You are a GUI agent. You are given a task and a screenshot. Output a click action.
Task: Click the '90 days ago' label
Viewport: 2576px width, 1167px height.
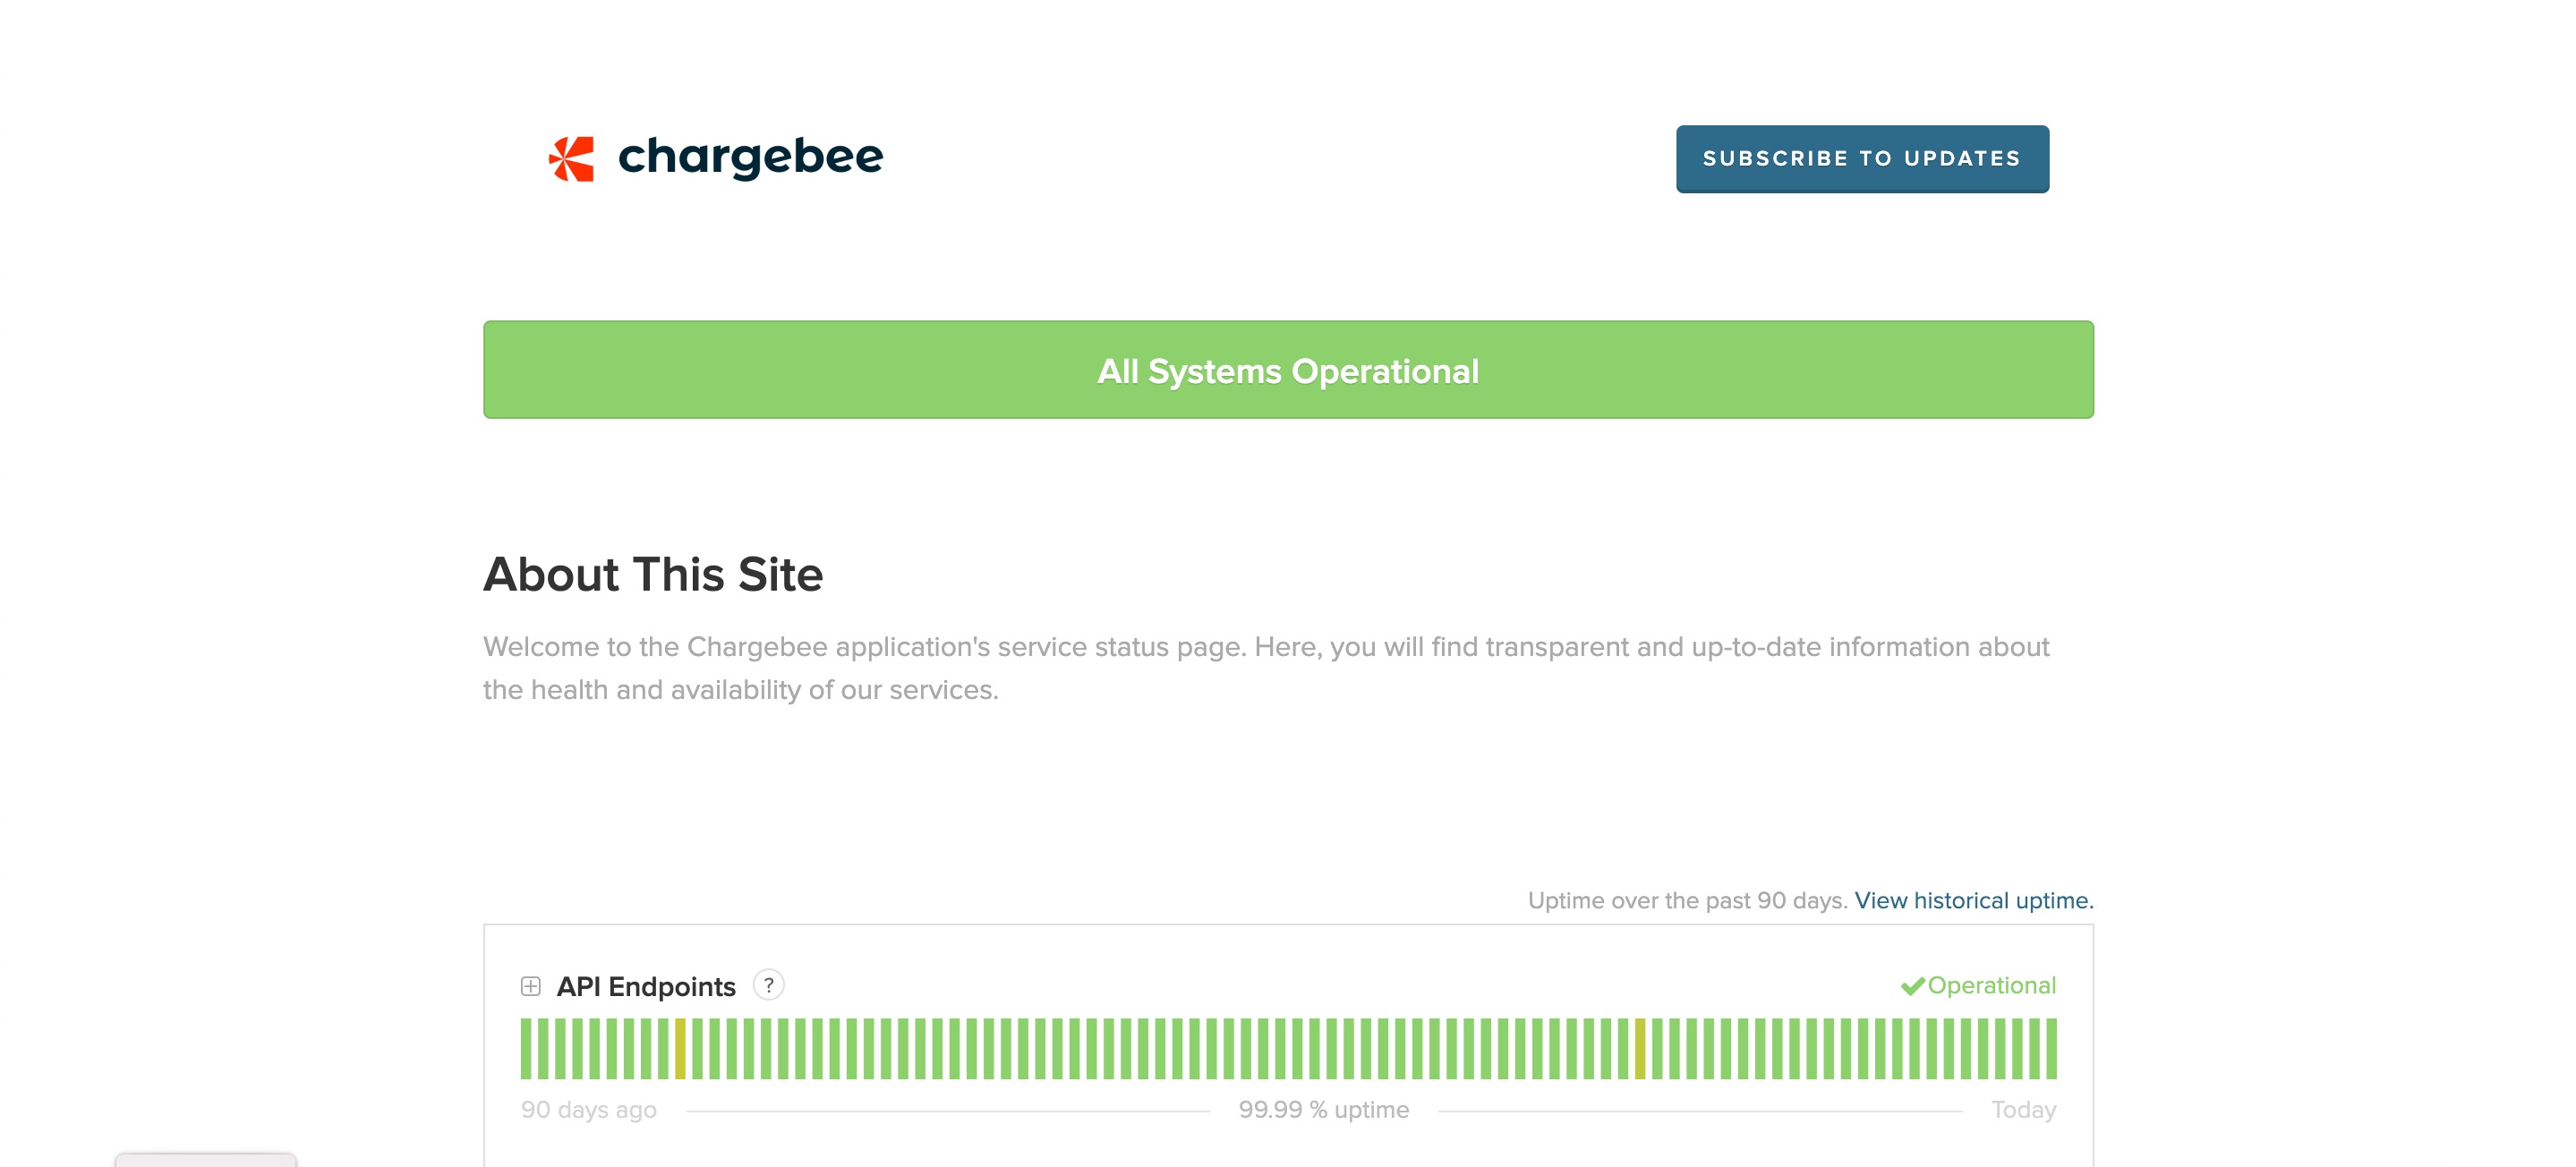coord(588,1110)
